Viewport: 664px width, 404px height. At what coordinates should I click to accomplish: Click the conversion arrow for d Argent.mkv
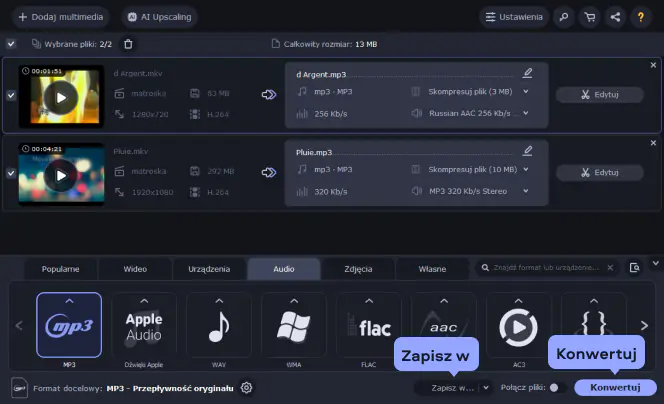269,94
